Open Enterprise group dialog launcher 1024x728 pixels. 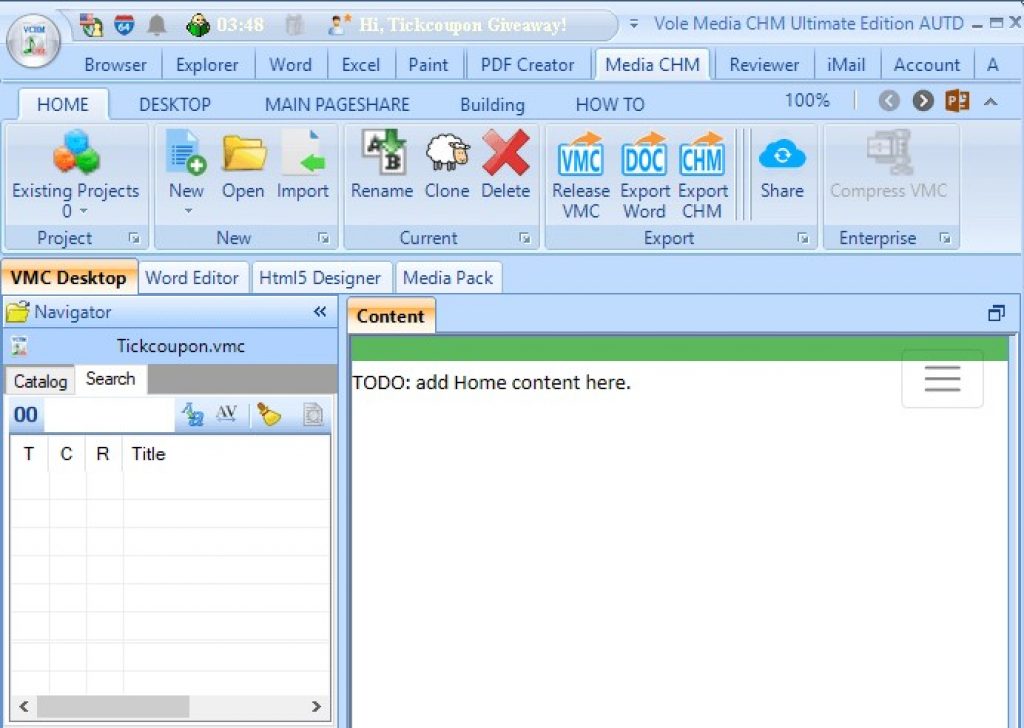pos(945,238)
